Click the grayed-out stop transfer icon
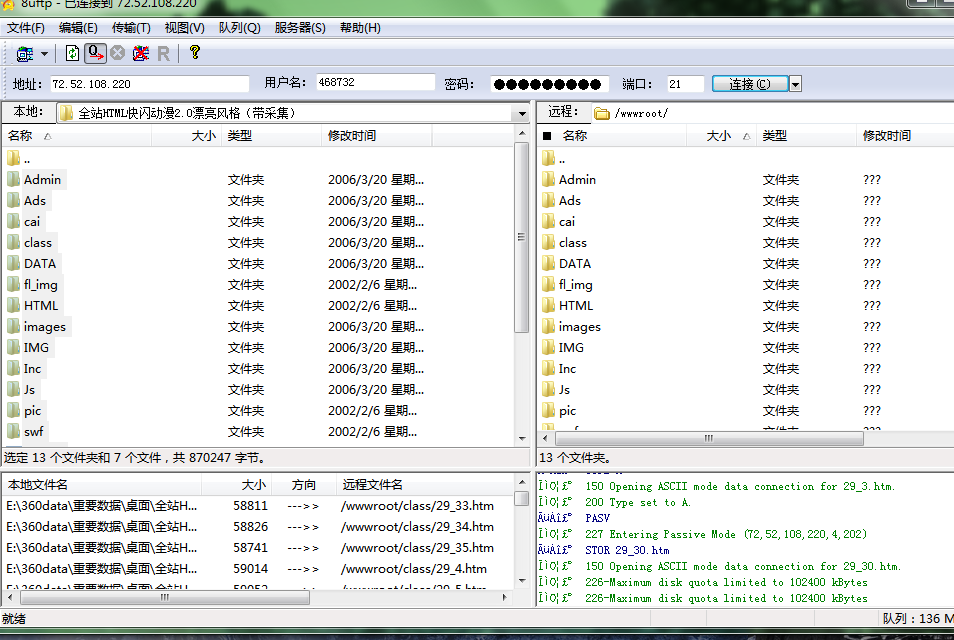The width and height of the screenshot is (954, 640). tap(118, 53)
